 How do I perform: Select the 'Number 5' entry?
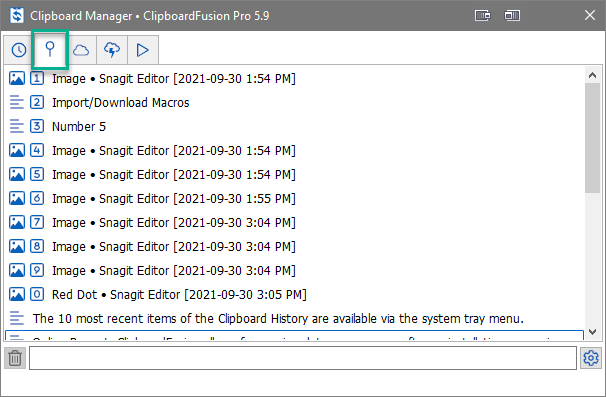coord(79,126)
